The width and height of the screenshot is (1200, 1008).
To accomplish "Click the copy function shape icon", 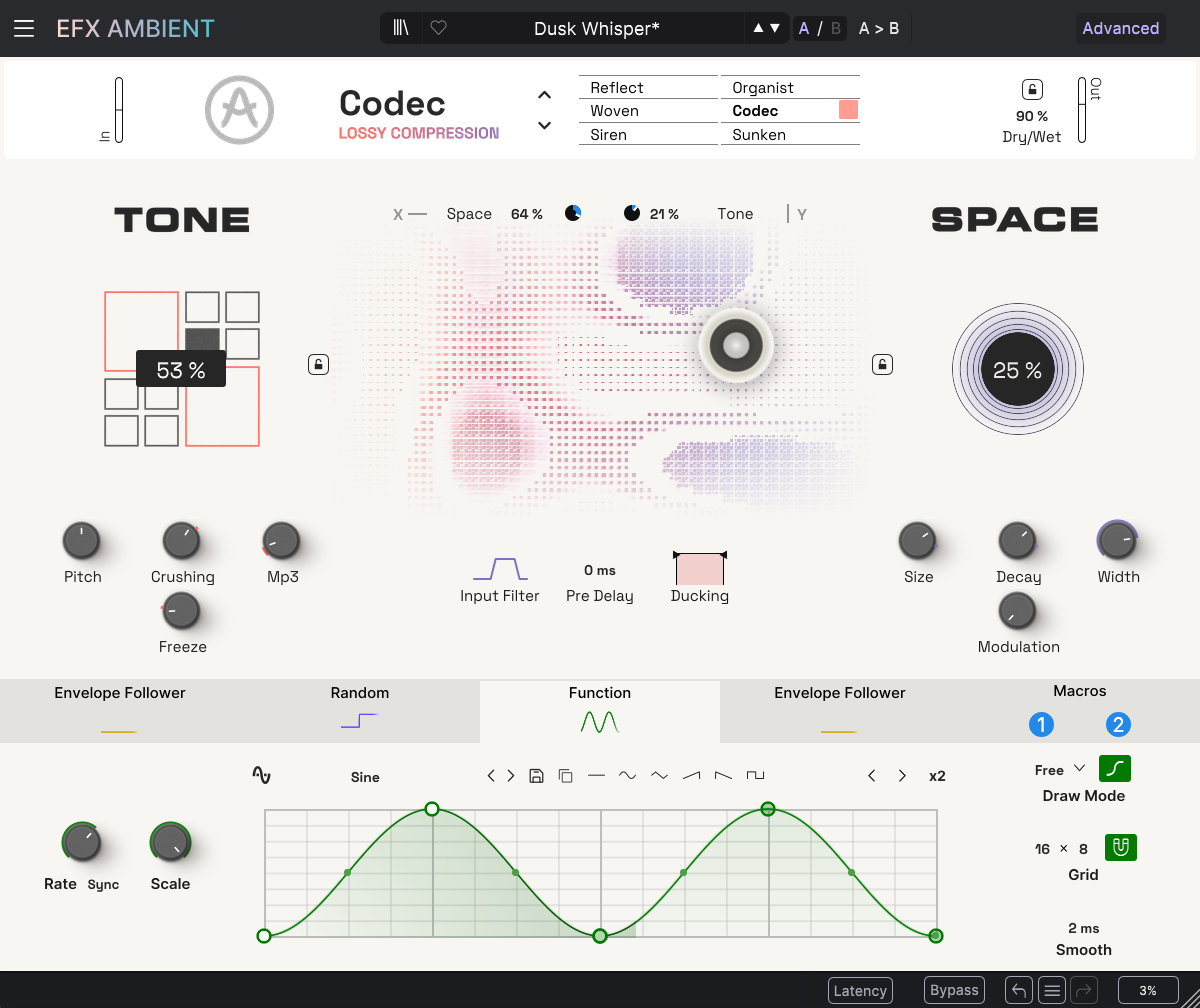I will tap(565, 776).
